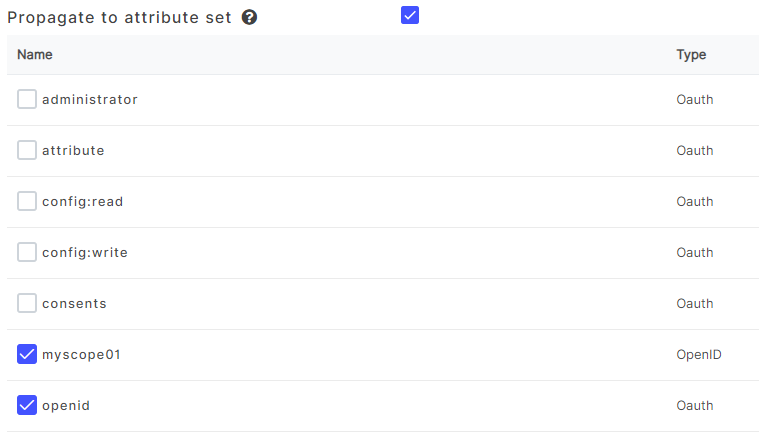
Task: Click the help icon beside Propagate to attribute set
Action: pos(250,18)
